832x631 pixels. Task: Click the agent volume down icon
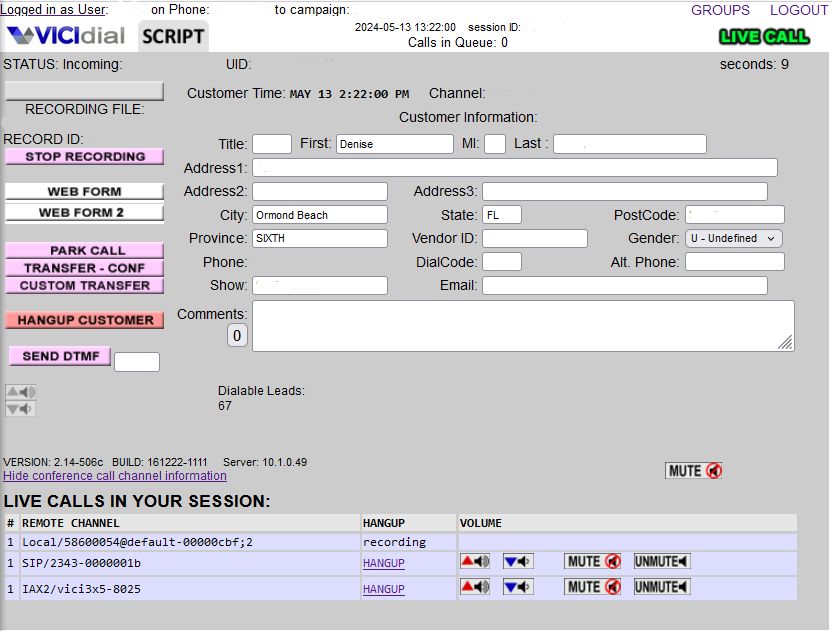[21, 408]
